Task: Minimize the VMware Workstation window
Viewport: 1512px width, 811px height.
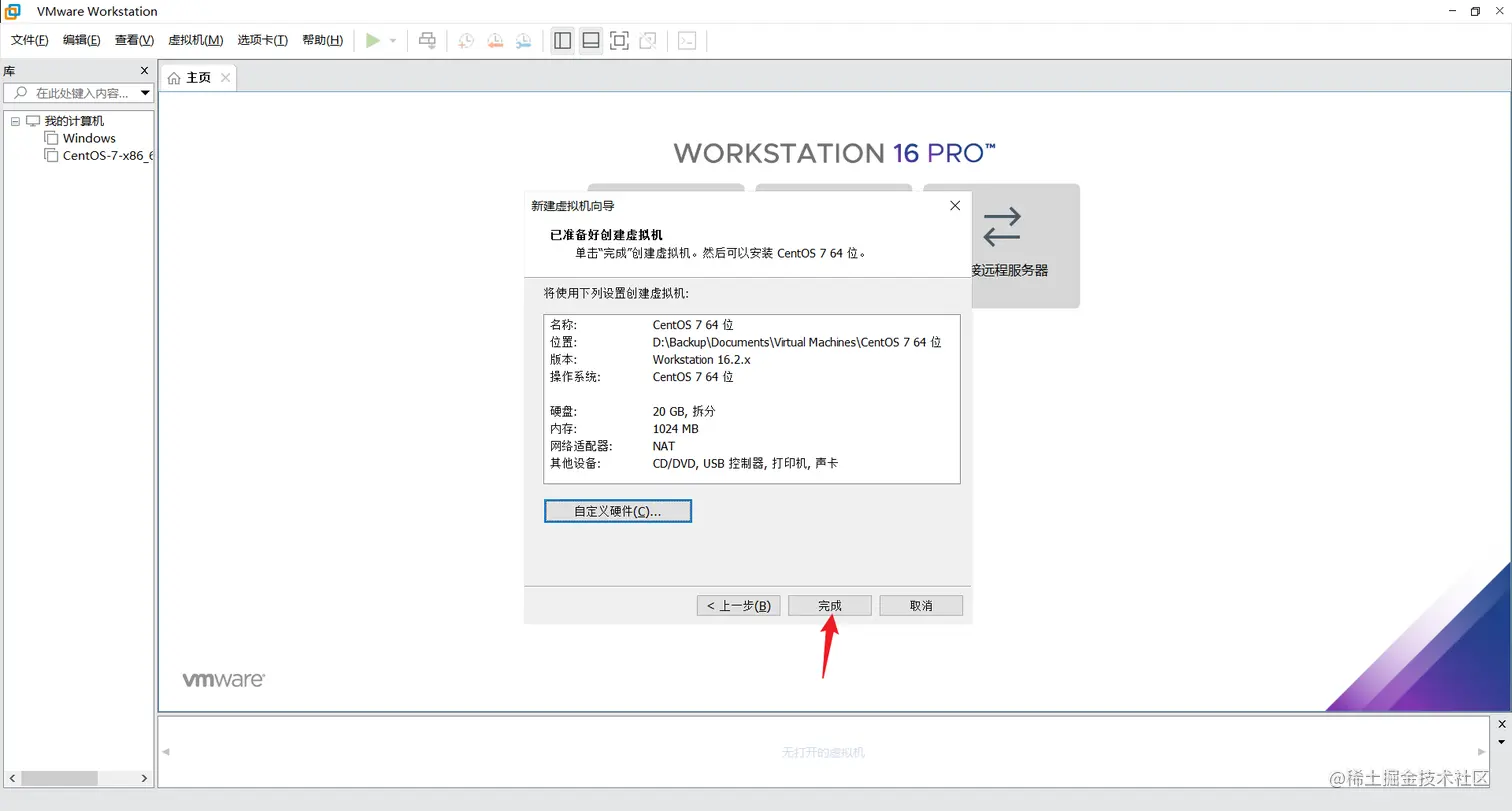Action: point(1450,11)
